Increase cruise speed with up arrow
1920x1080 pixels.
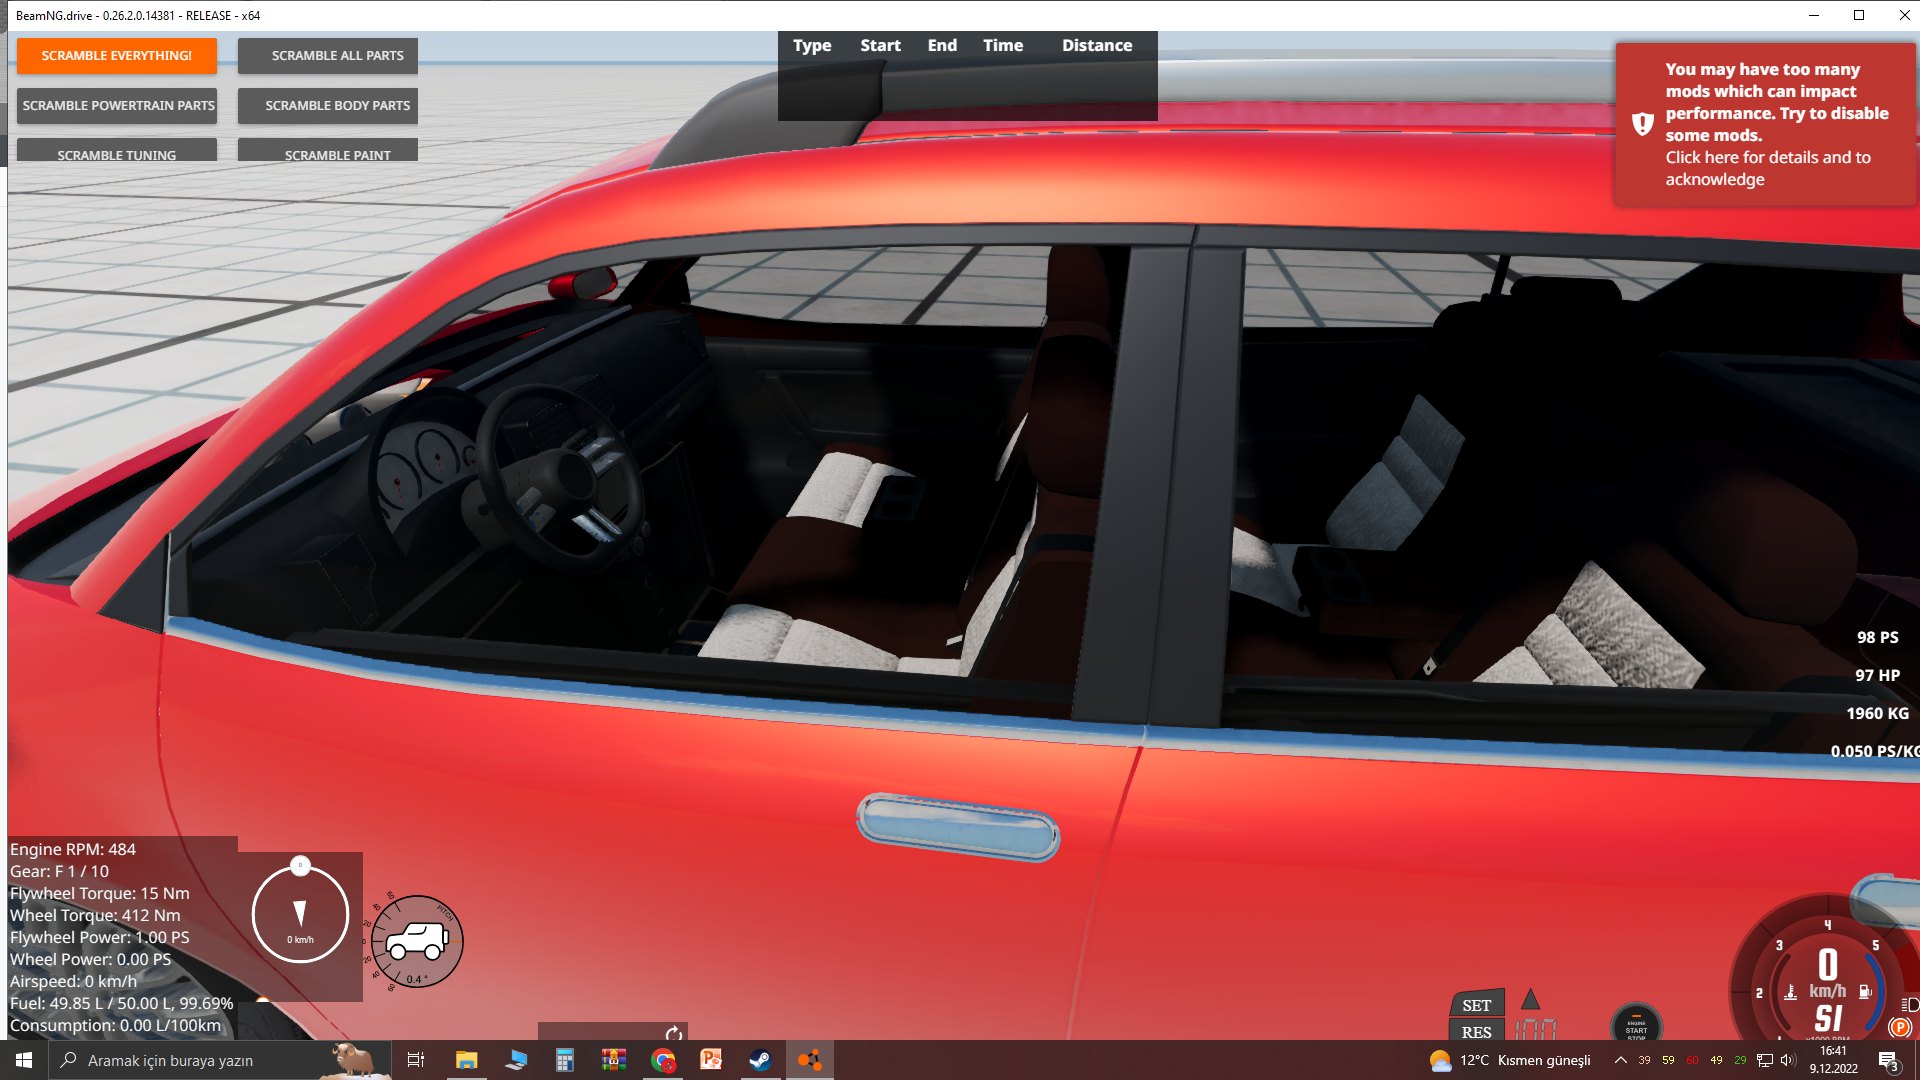pos(1531,999)
